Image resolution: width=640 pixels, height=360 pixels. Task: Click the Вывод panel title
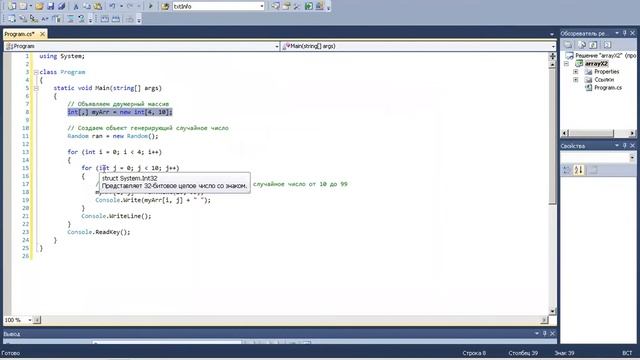tap(11, 334)
